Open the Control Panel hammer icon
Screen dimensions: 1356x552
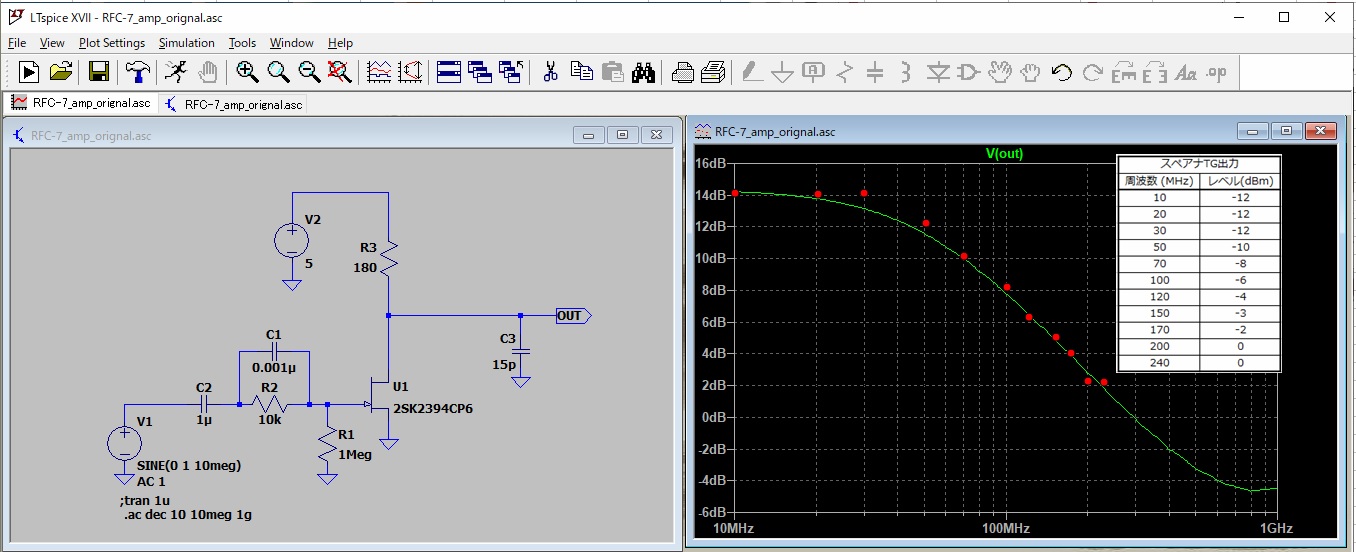point(136,72)
